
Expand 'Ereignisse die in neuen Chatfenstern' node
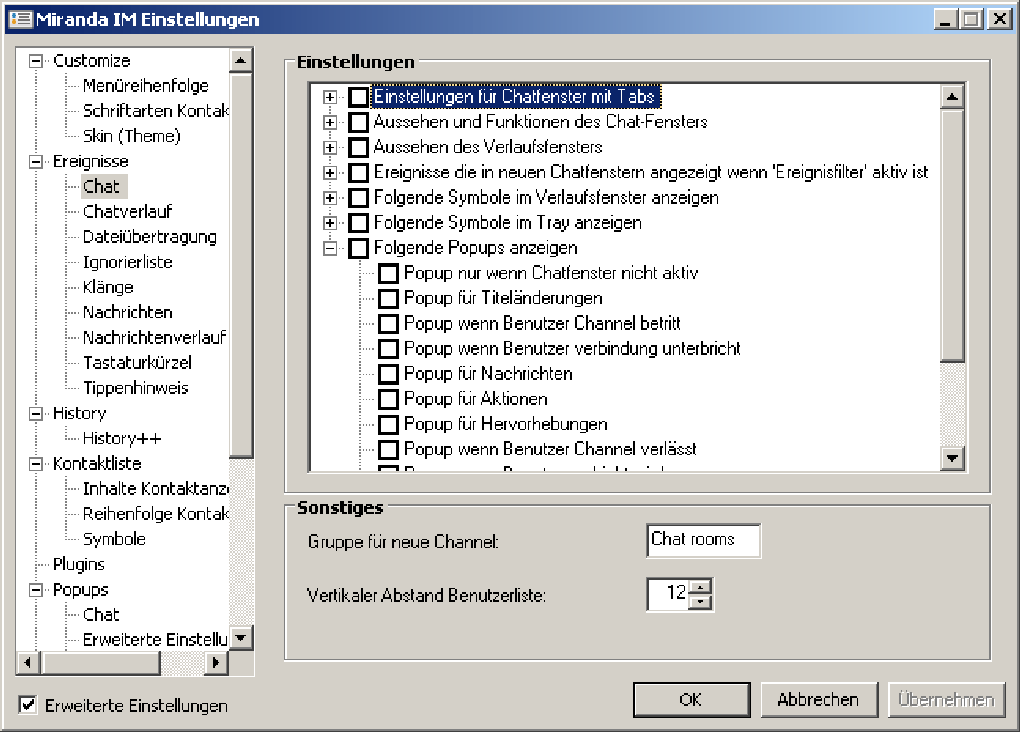point(330,172)
